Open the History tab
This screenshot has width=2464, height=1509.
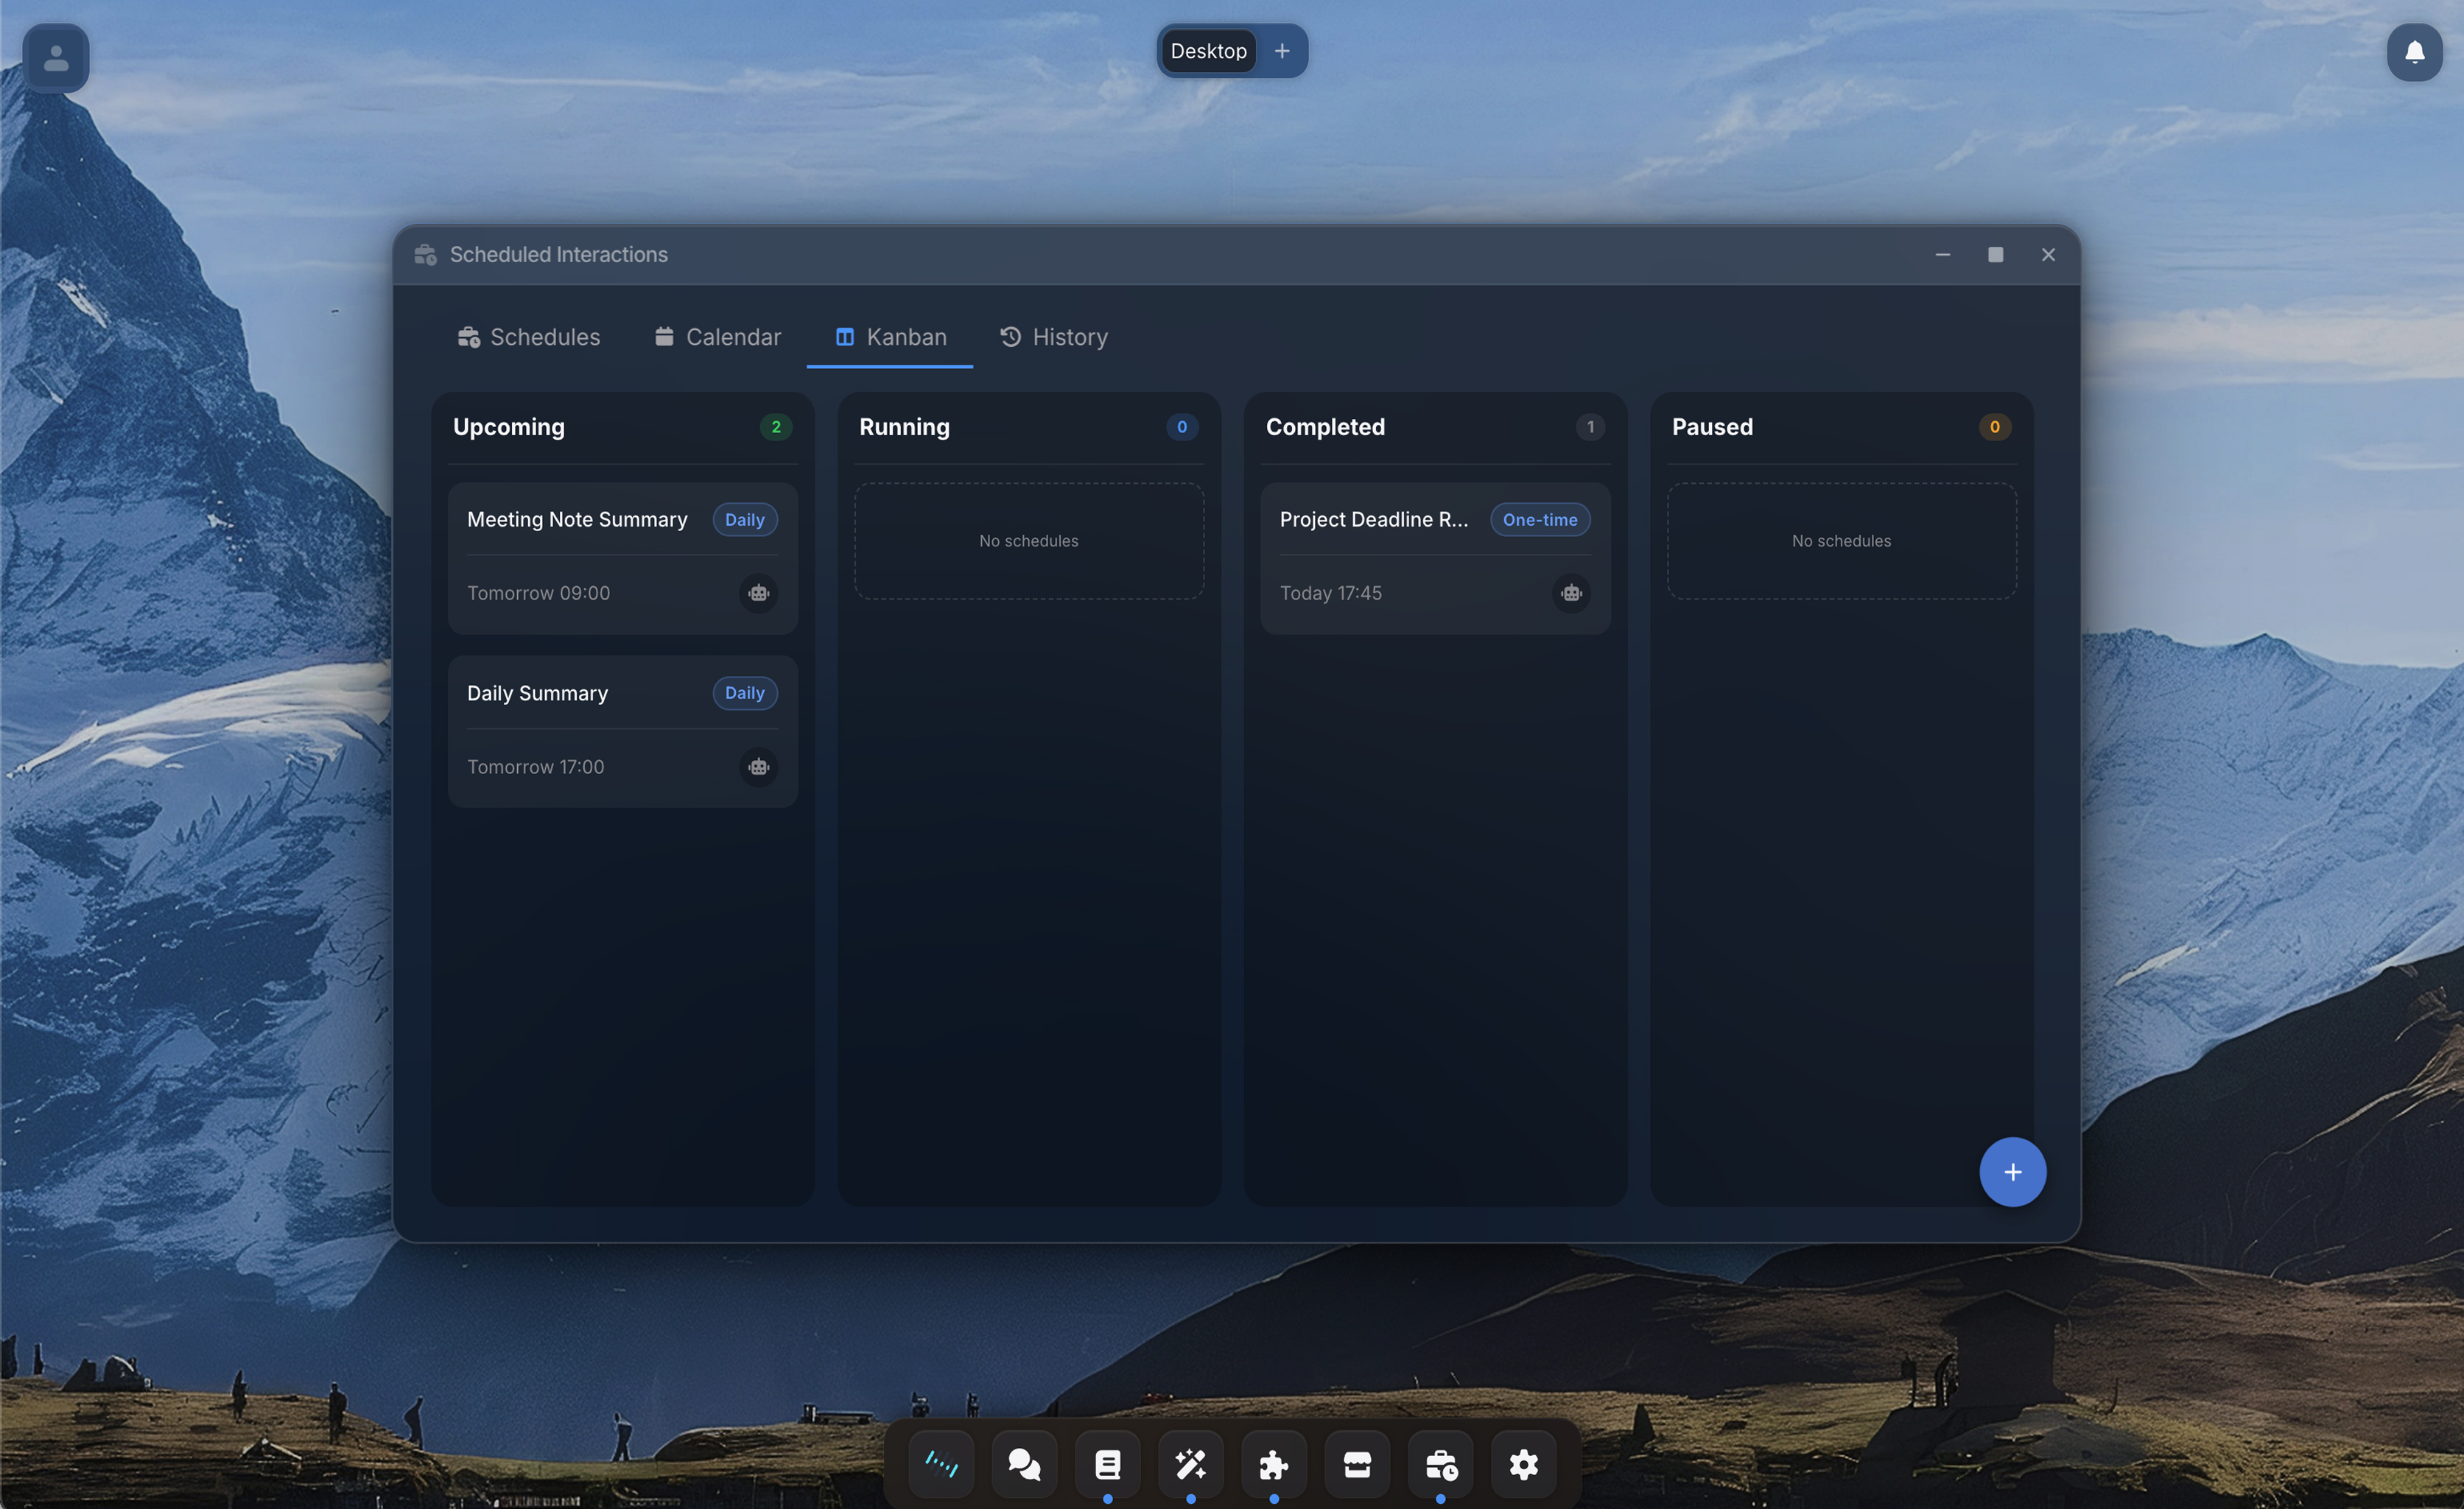[x=1054, y=337]
